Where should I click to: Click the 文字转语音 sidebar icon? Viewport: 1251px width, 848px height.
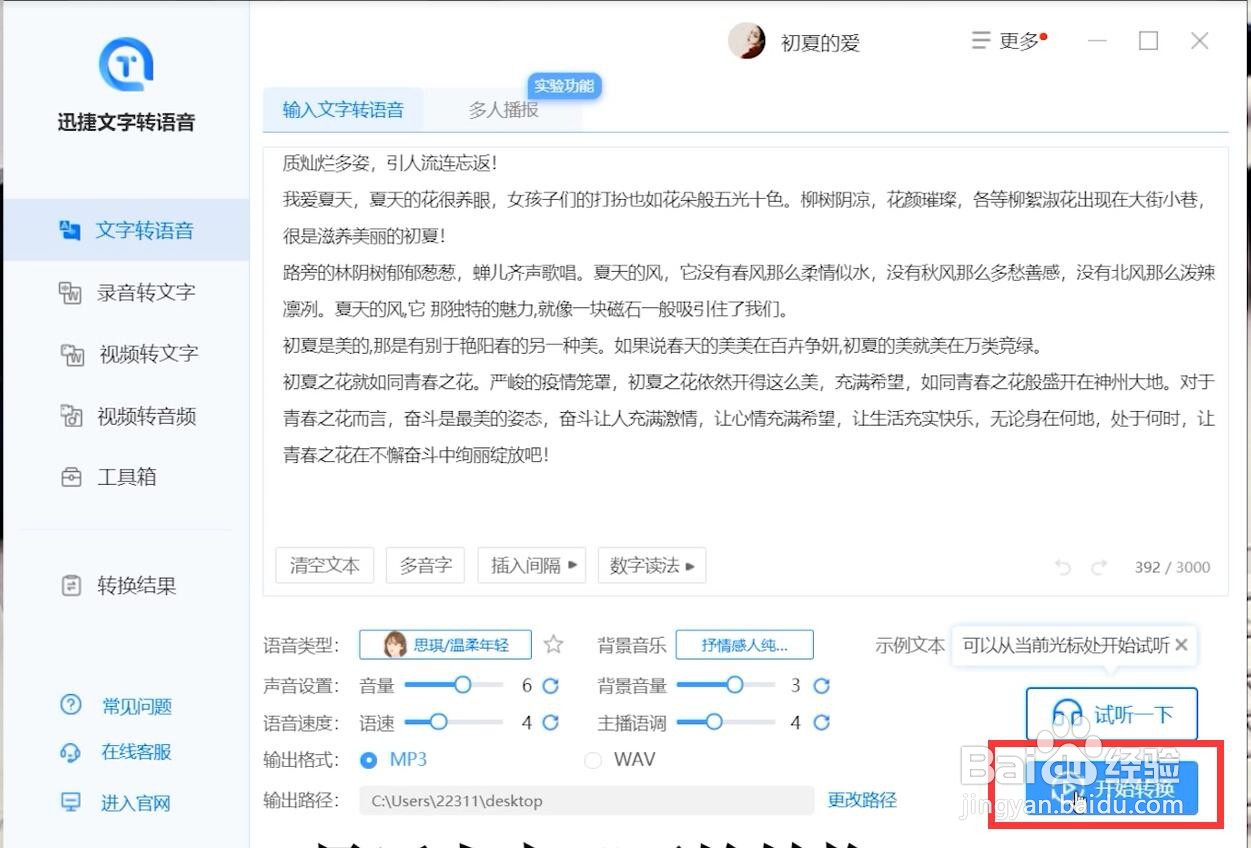point(70,230)
